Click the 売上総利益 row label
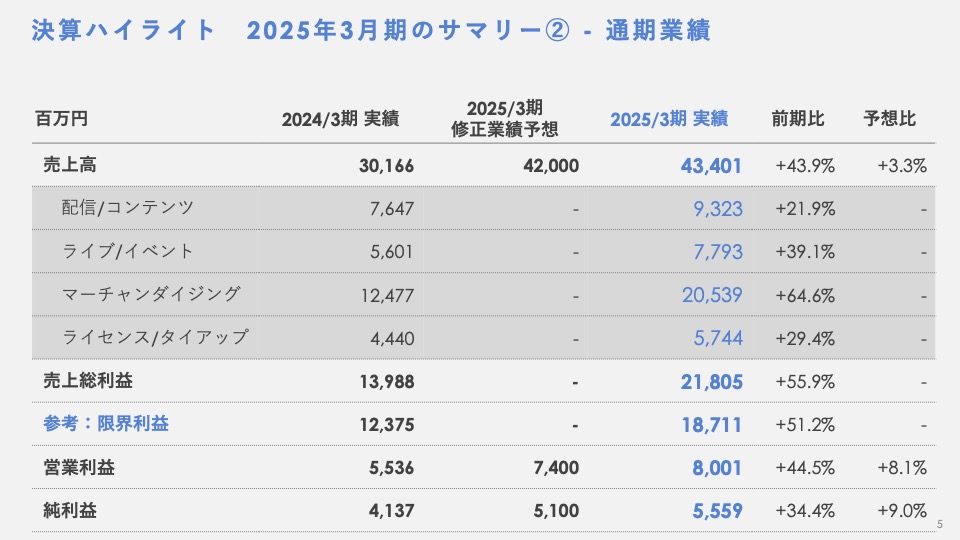Viewport: 960px width, 540px height. click(x=88, y=381)
